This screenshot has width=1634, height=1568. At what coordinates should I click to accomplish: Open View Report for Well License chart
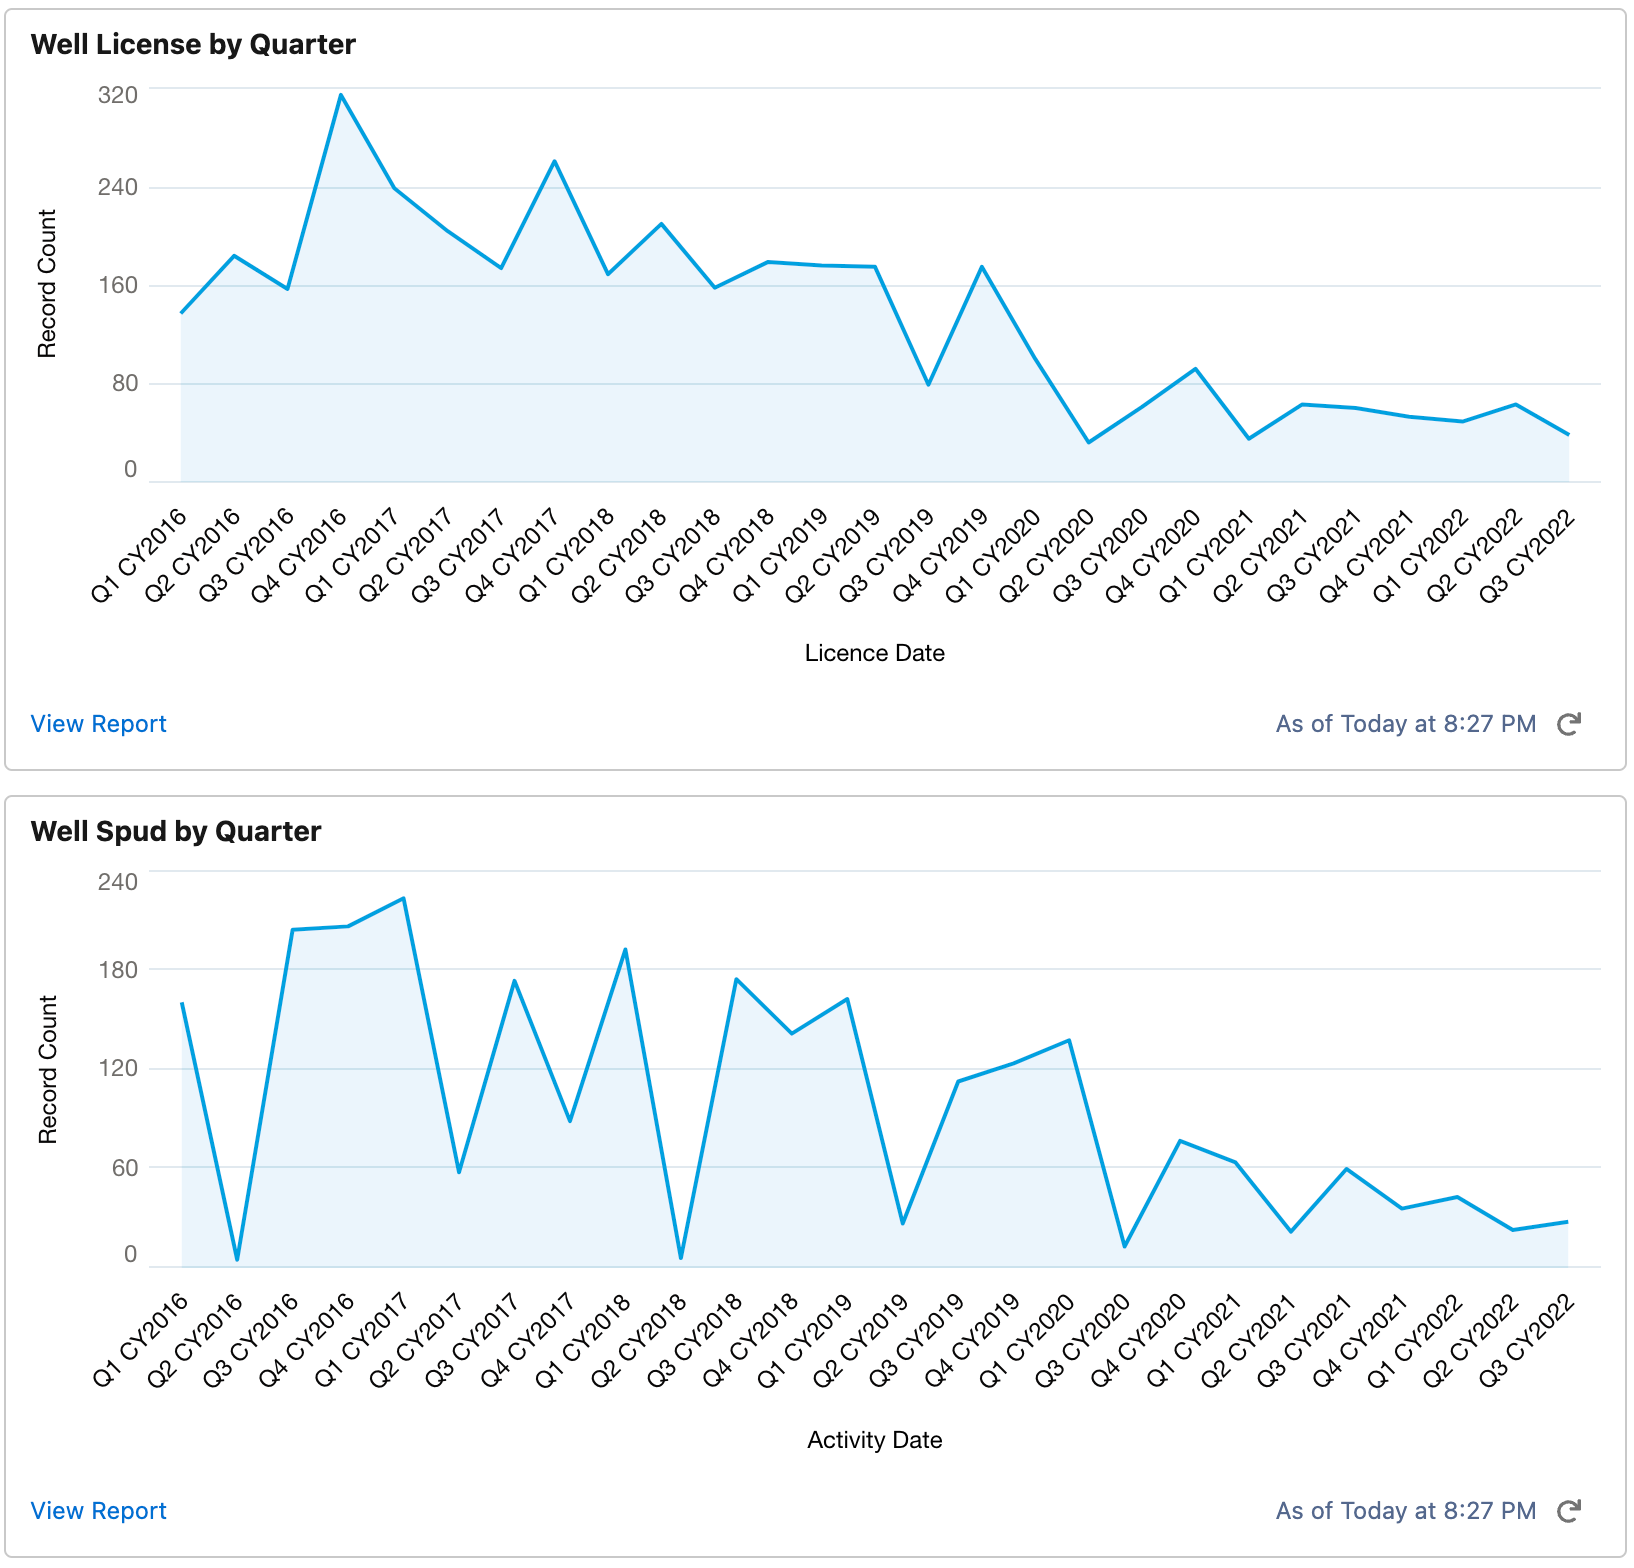click(98, 724)
